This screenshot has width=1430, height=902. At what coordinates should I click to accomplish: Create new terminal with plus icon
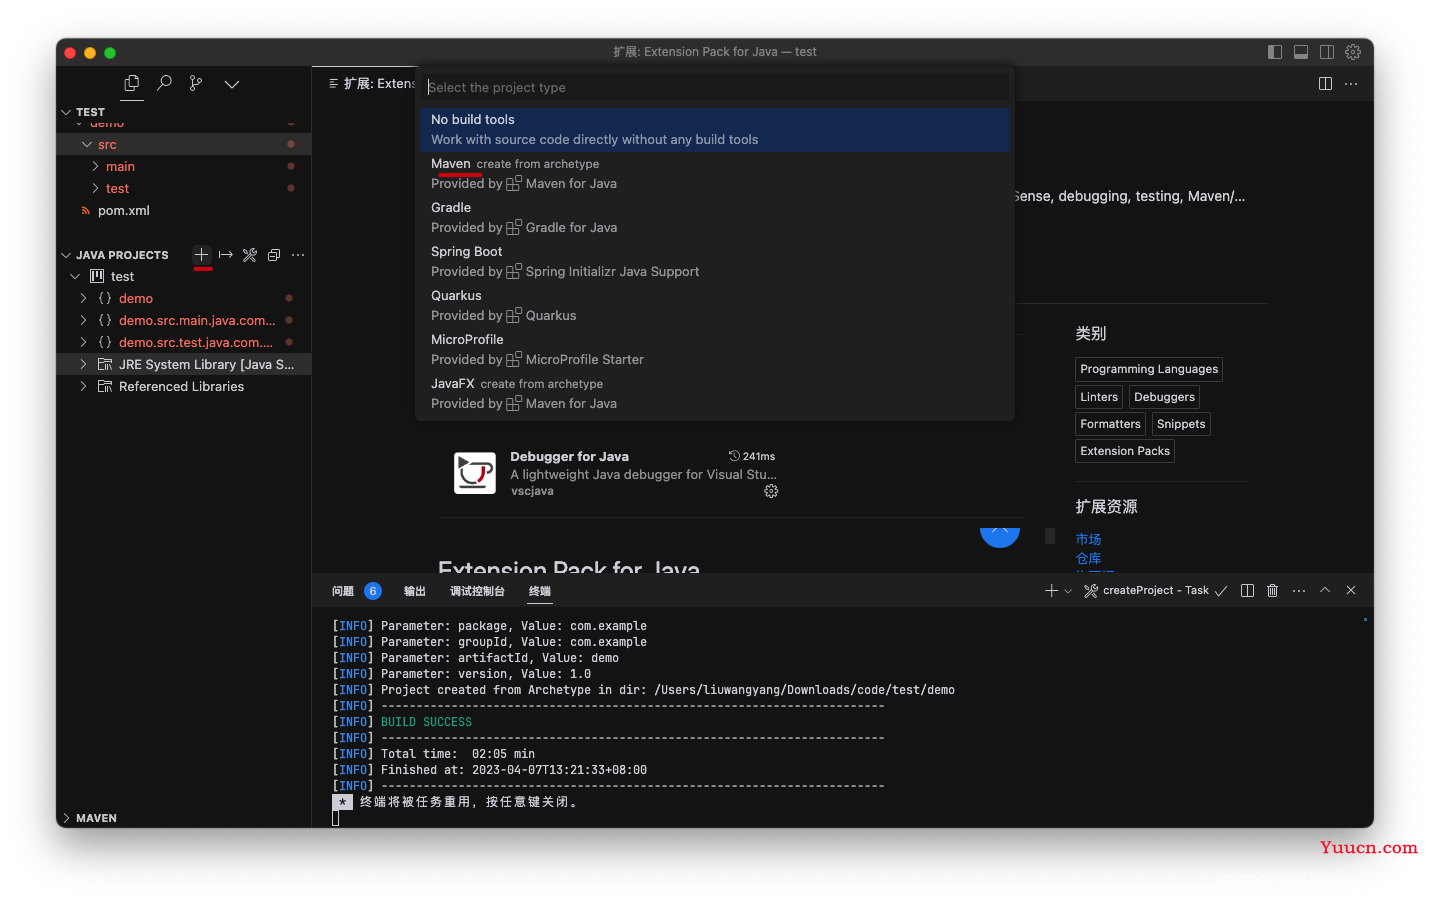1051,591
